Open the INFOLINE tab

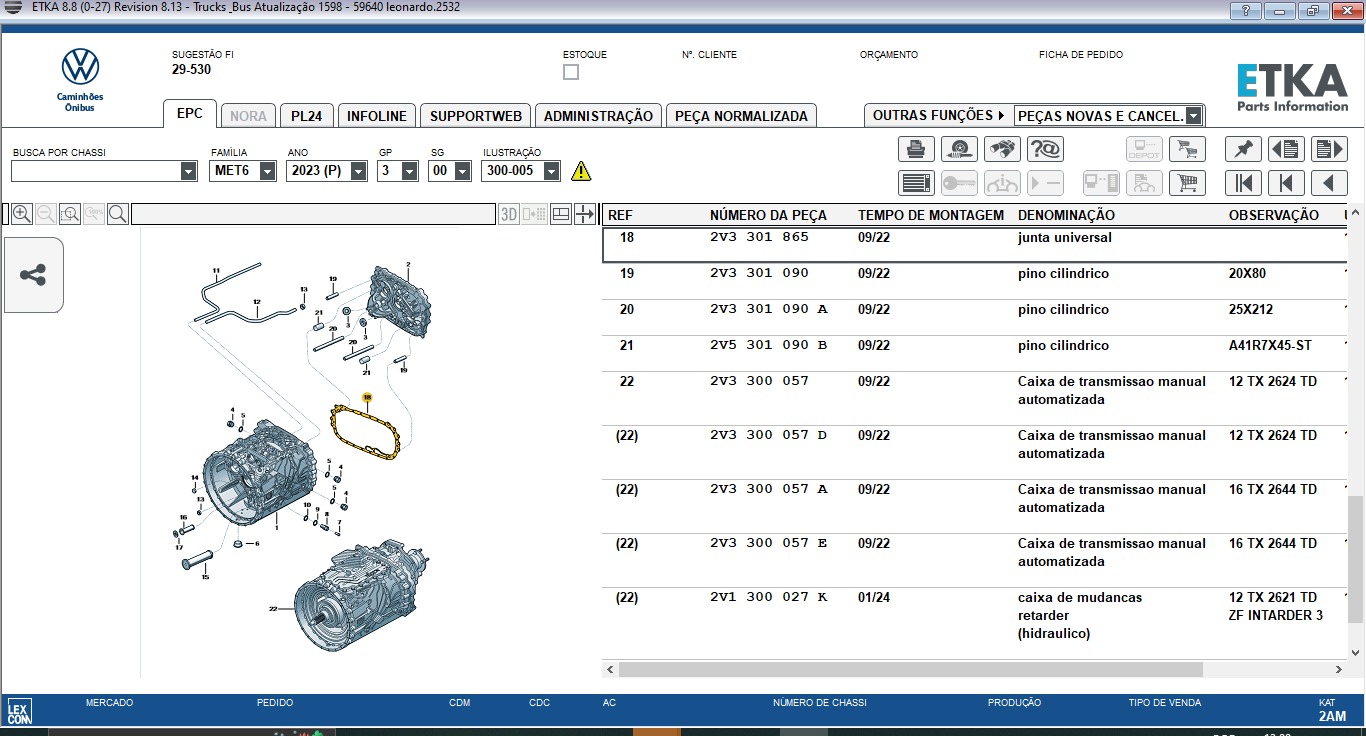coord(377,116)
